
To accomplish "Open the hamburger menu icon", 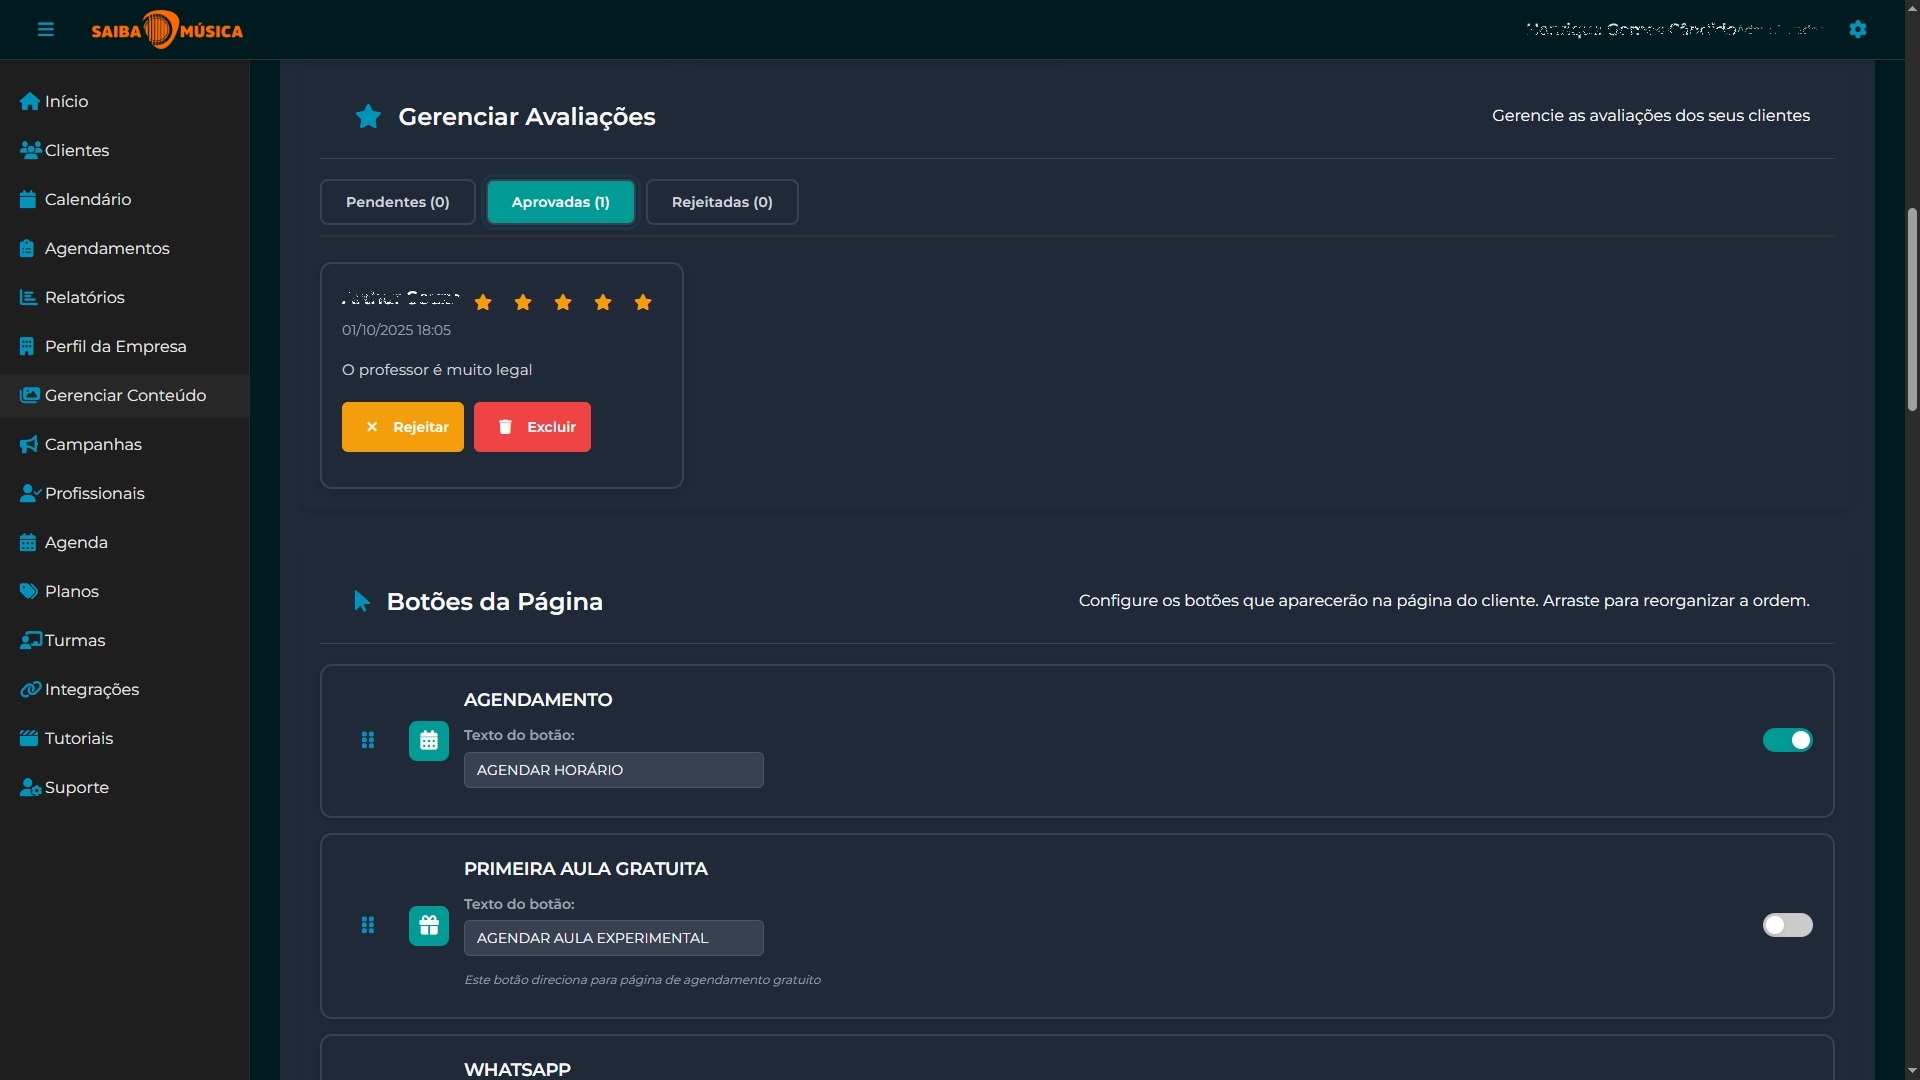I will (45, 29).
